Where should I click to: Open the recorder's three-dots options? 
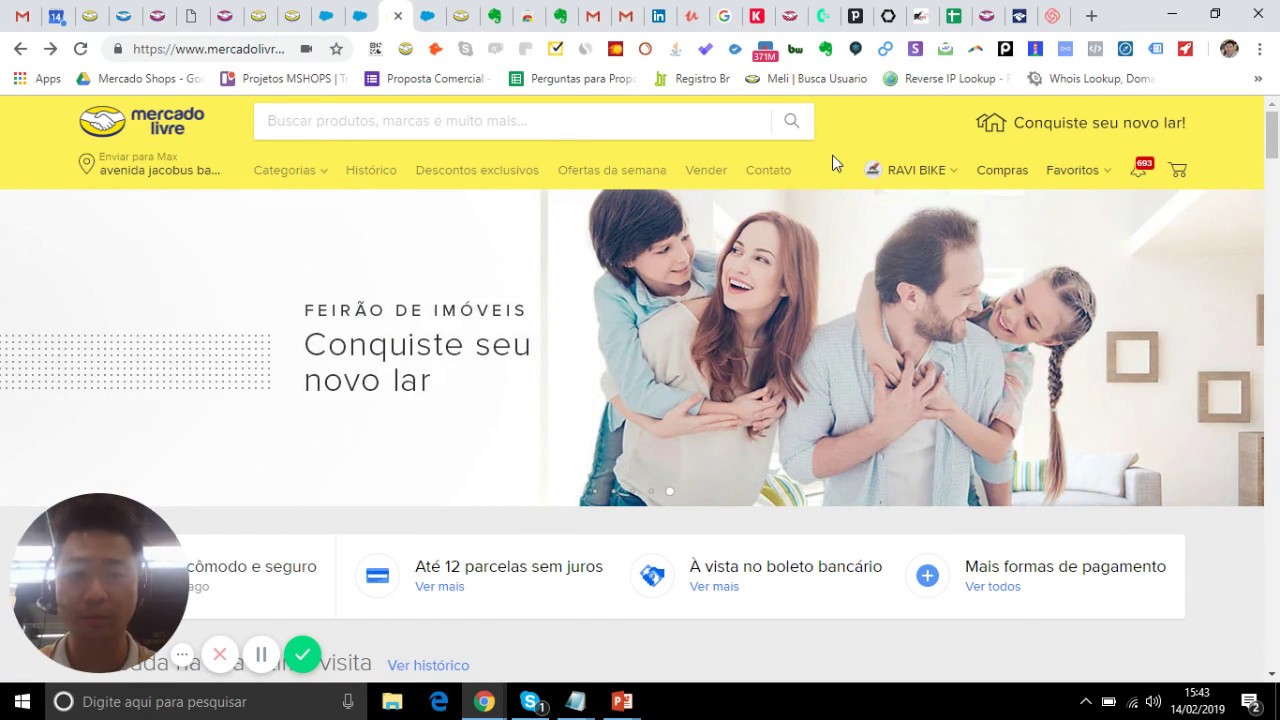tap(182, 655)
